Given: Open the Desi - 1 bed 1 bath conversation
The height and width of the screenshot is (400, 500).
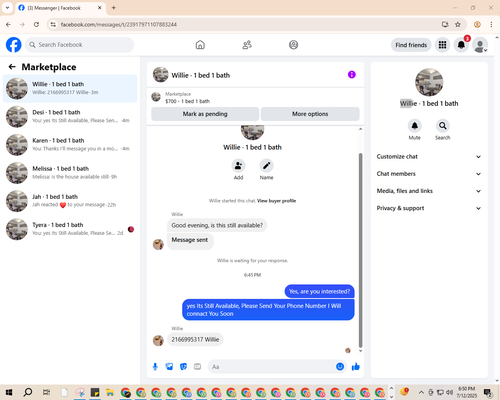Looking at the screenshot, I should [70, 117].
